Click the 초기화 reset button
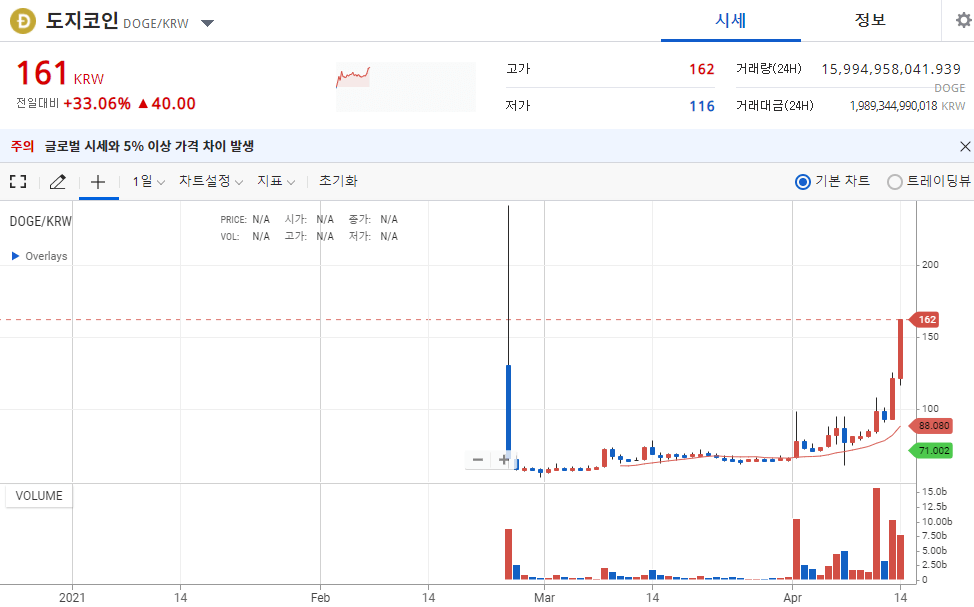This screenshot has height=607, width=974. pyautogui.click(x=338, y=181)
